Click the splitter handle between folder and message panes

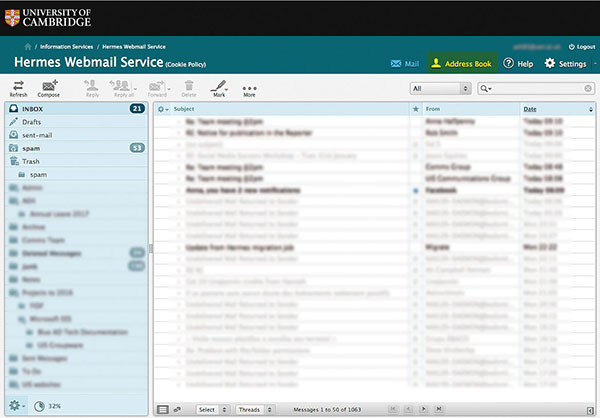click(x=151, y=249)
